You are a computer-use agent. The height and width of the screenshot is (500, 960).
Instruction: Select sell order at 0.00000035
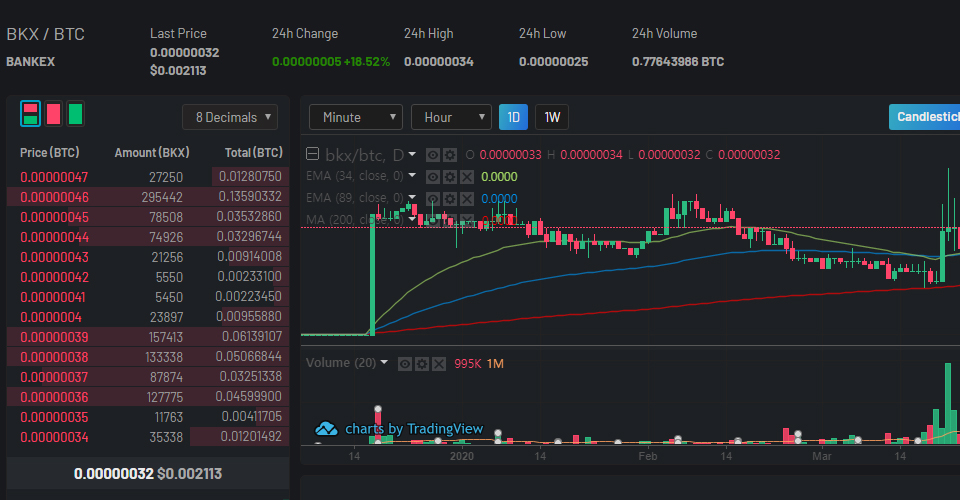pos(148,417)
